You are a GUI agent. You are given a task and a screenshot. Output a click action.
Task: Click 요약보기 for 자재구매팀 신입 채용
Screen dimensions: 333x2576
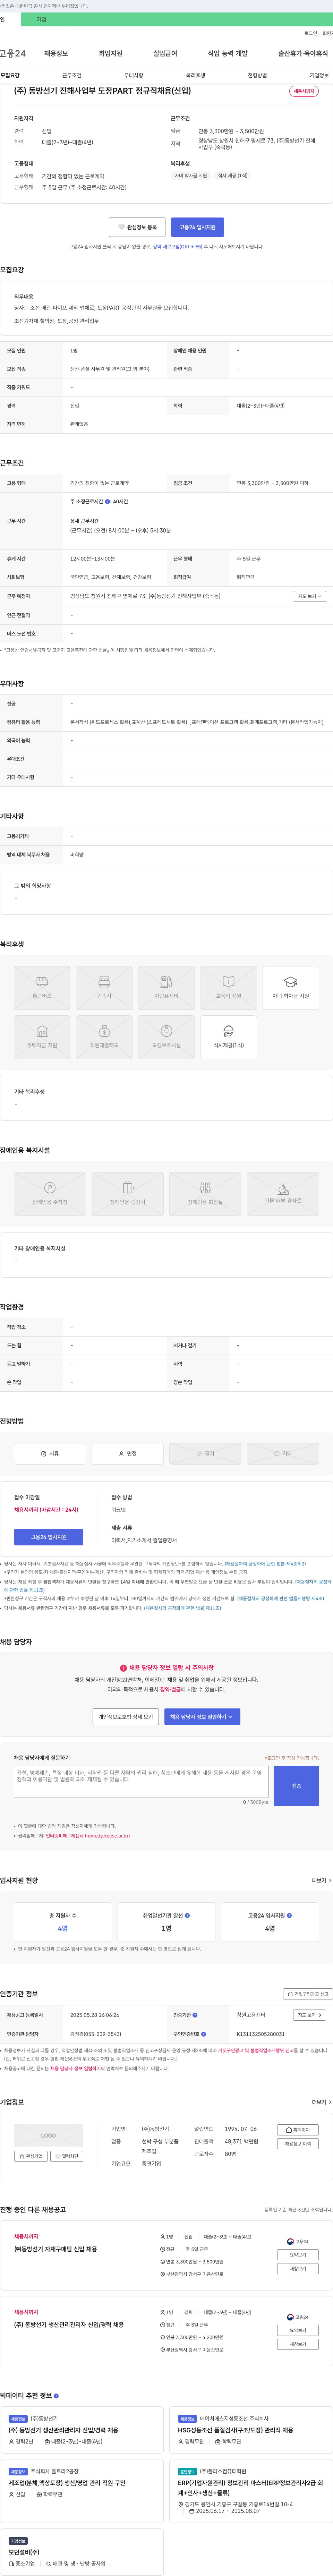point(298,2255)
